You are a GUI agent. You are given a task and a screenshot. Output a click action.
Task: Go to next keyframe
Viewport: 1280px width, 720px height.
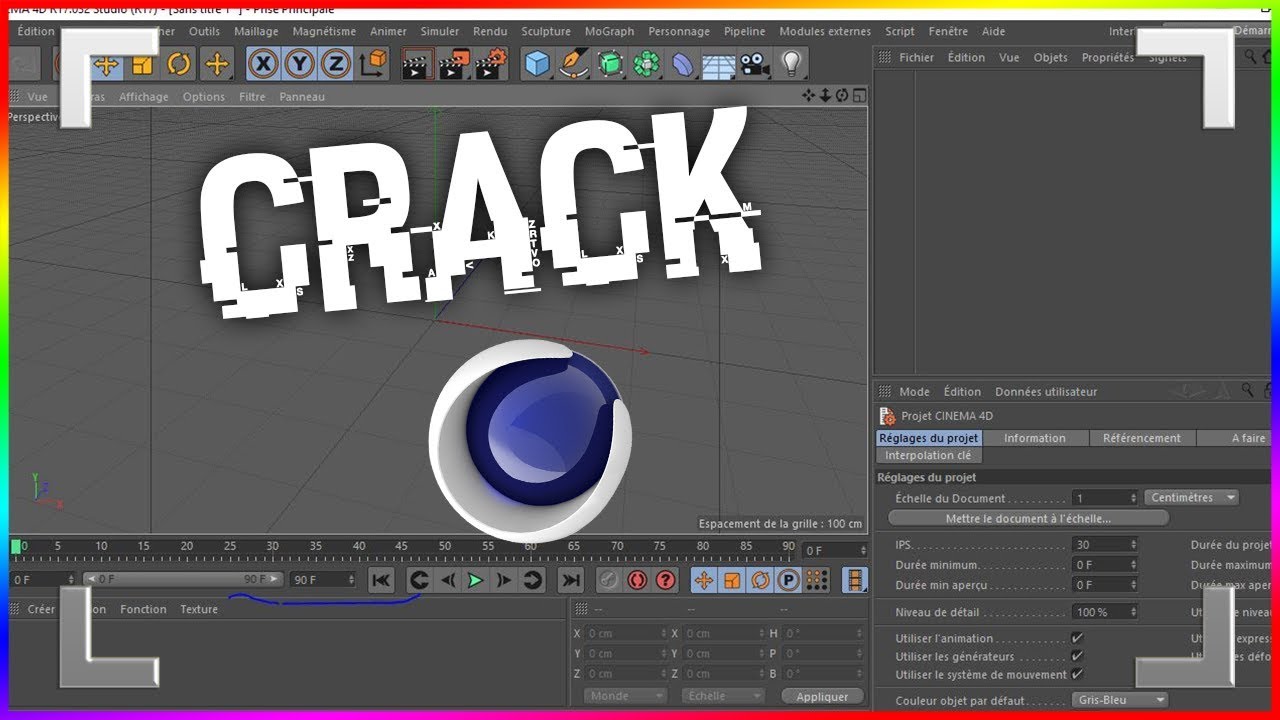click(532, 580)
